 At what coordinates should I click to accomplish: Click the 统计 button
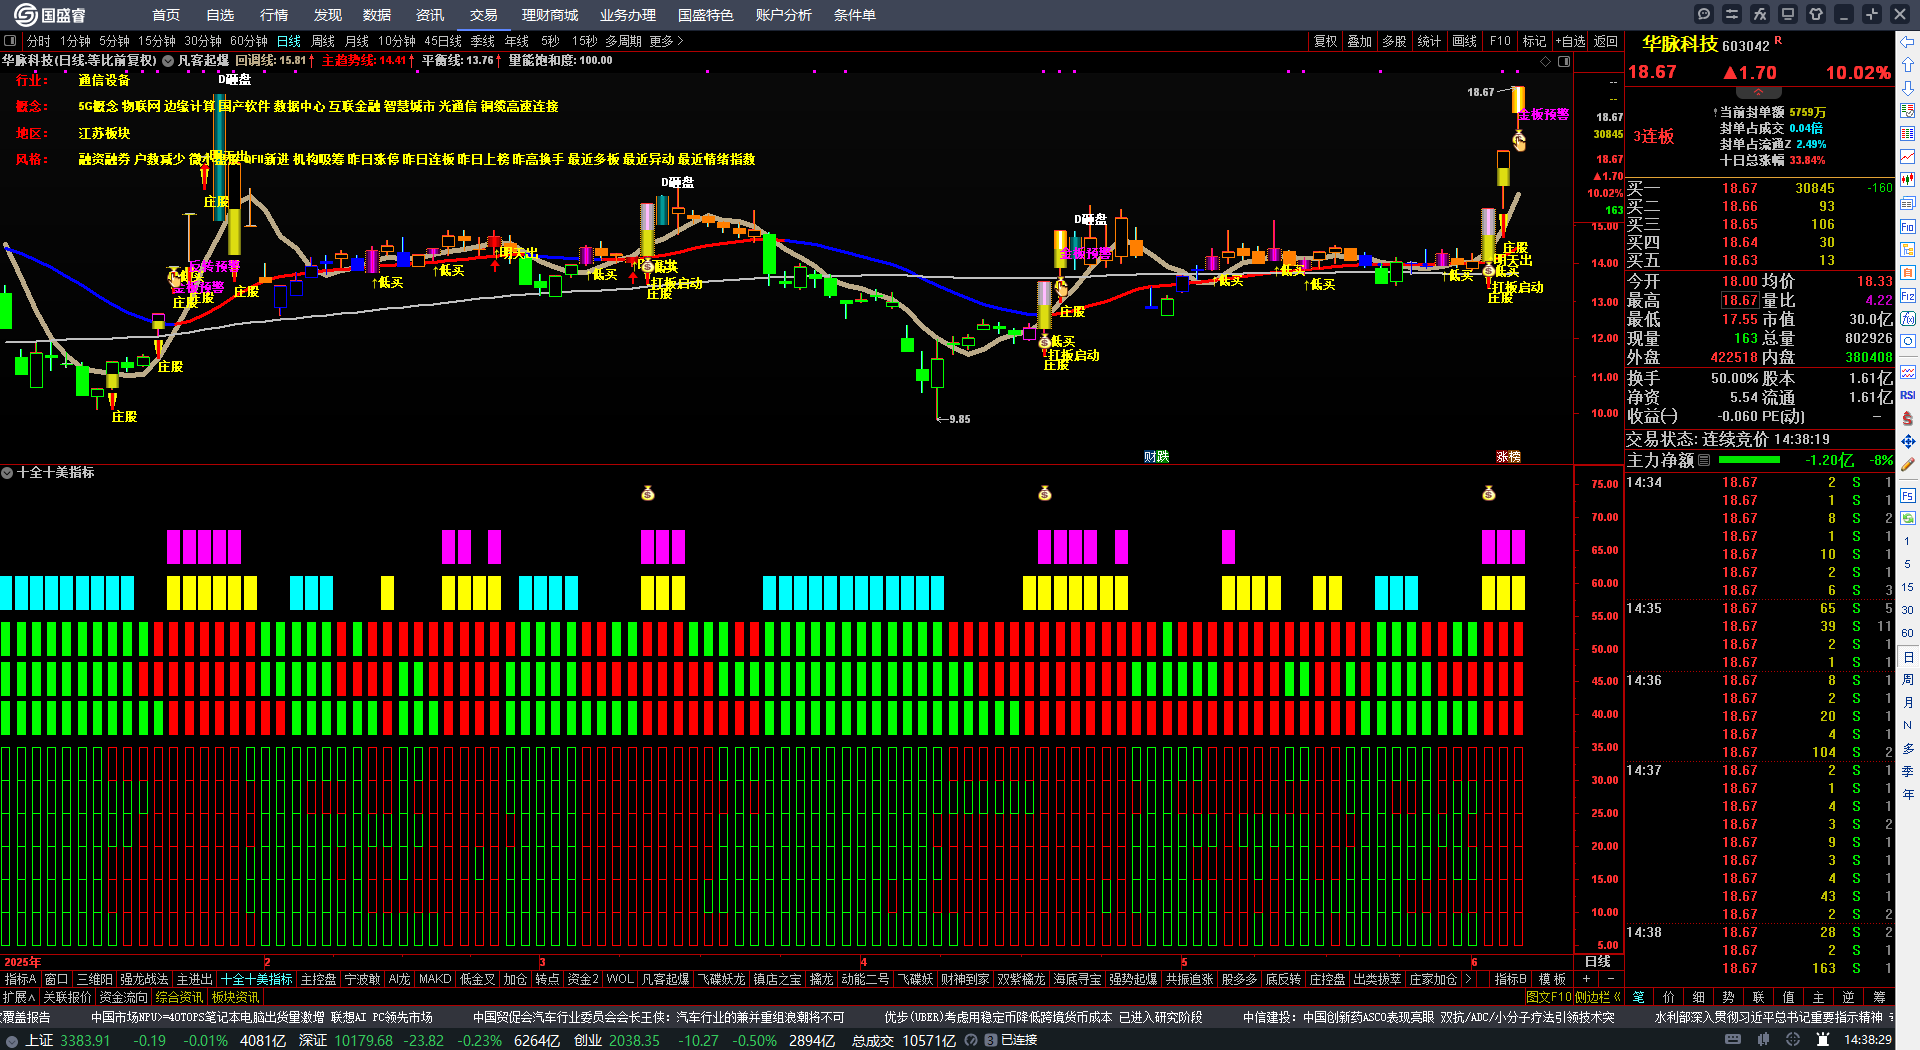[1430, 41]
